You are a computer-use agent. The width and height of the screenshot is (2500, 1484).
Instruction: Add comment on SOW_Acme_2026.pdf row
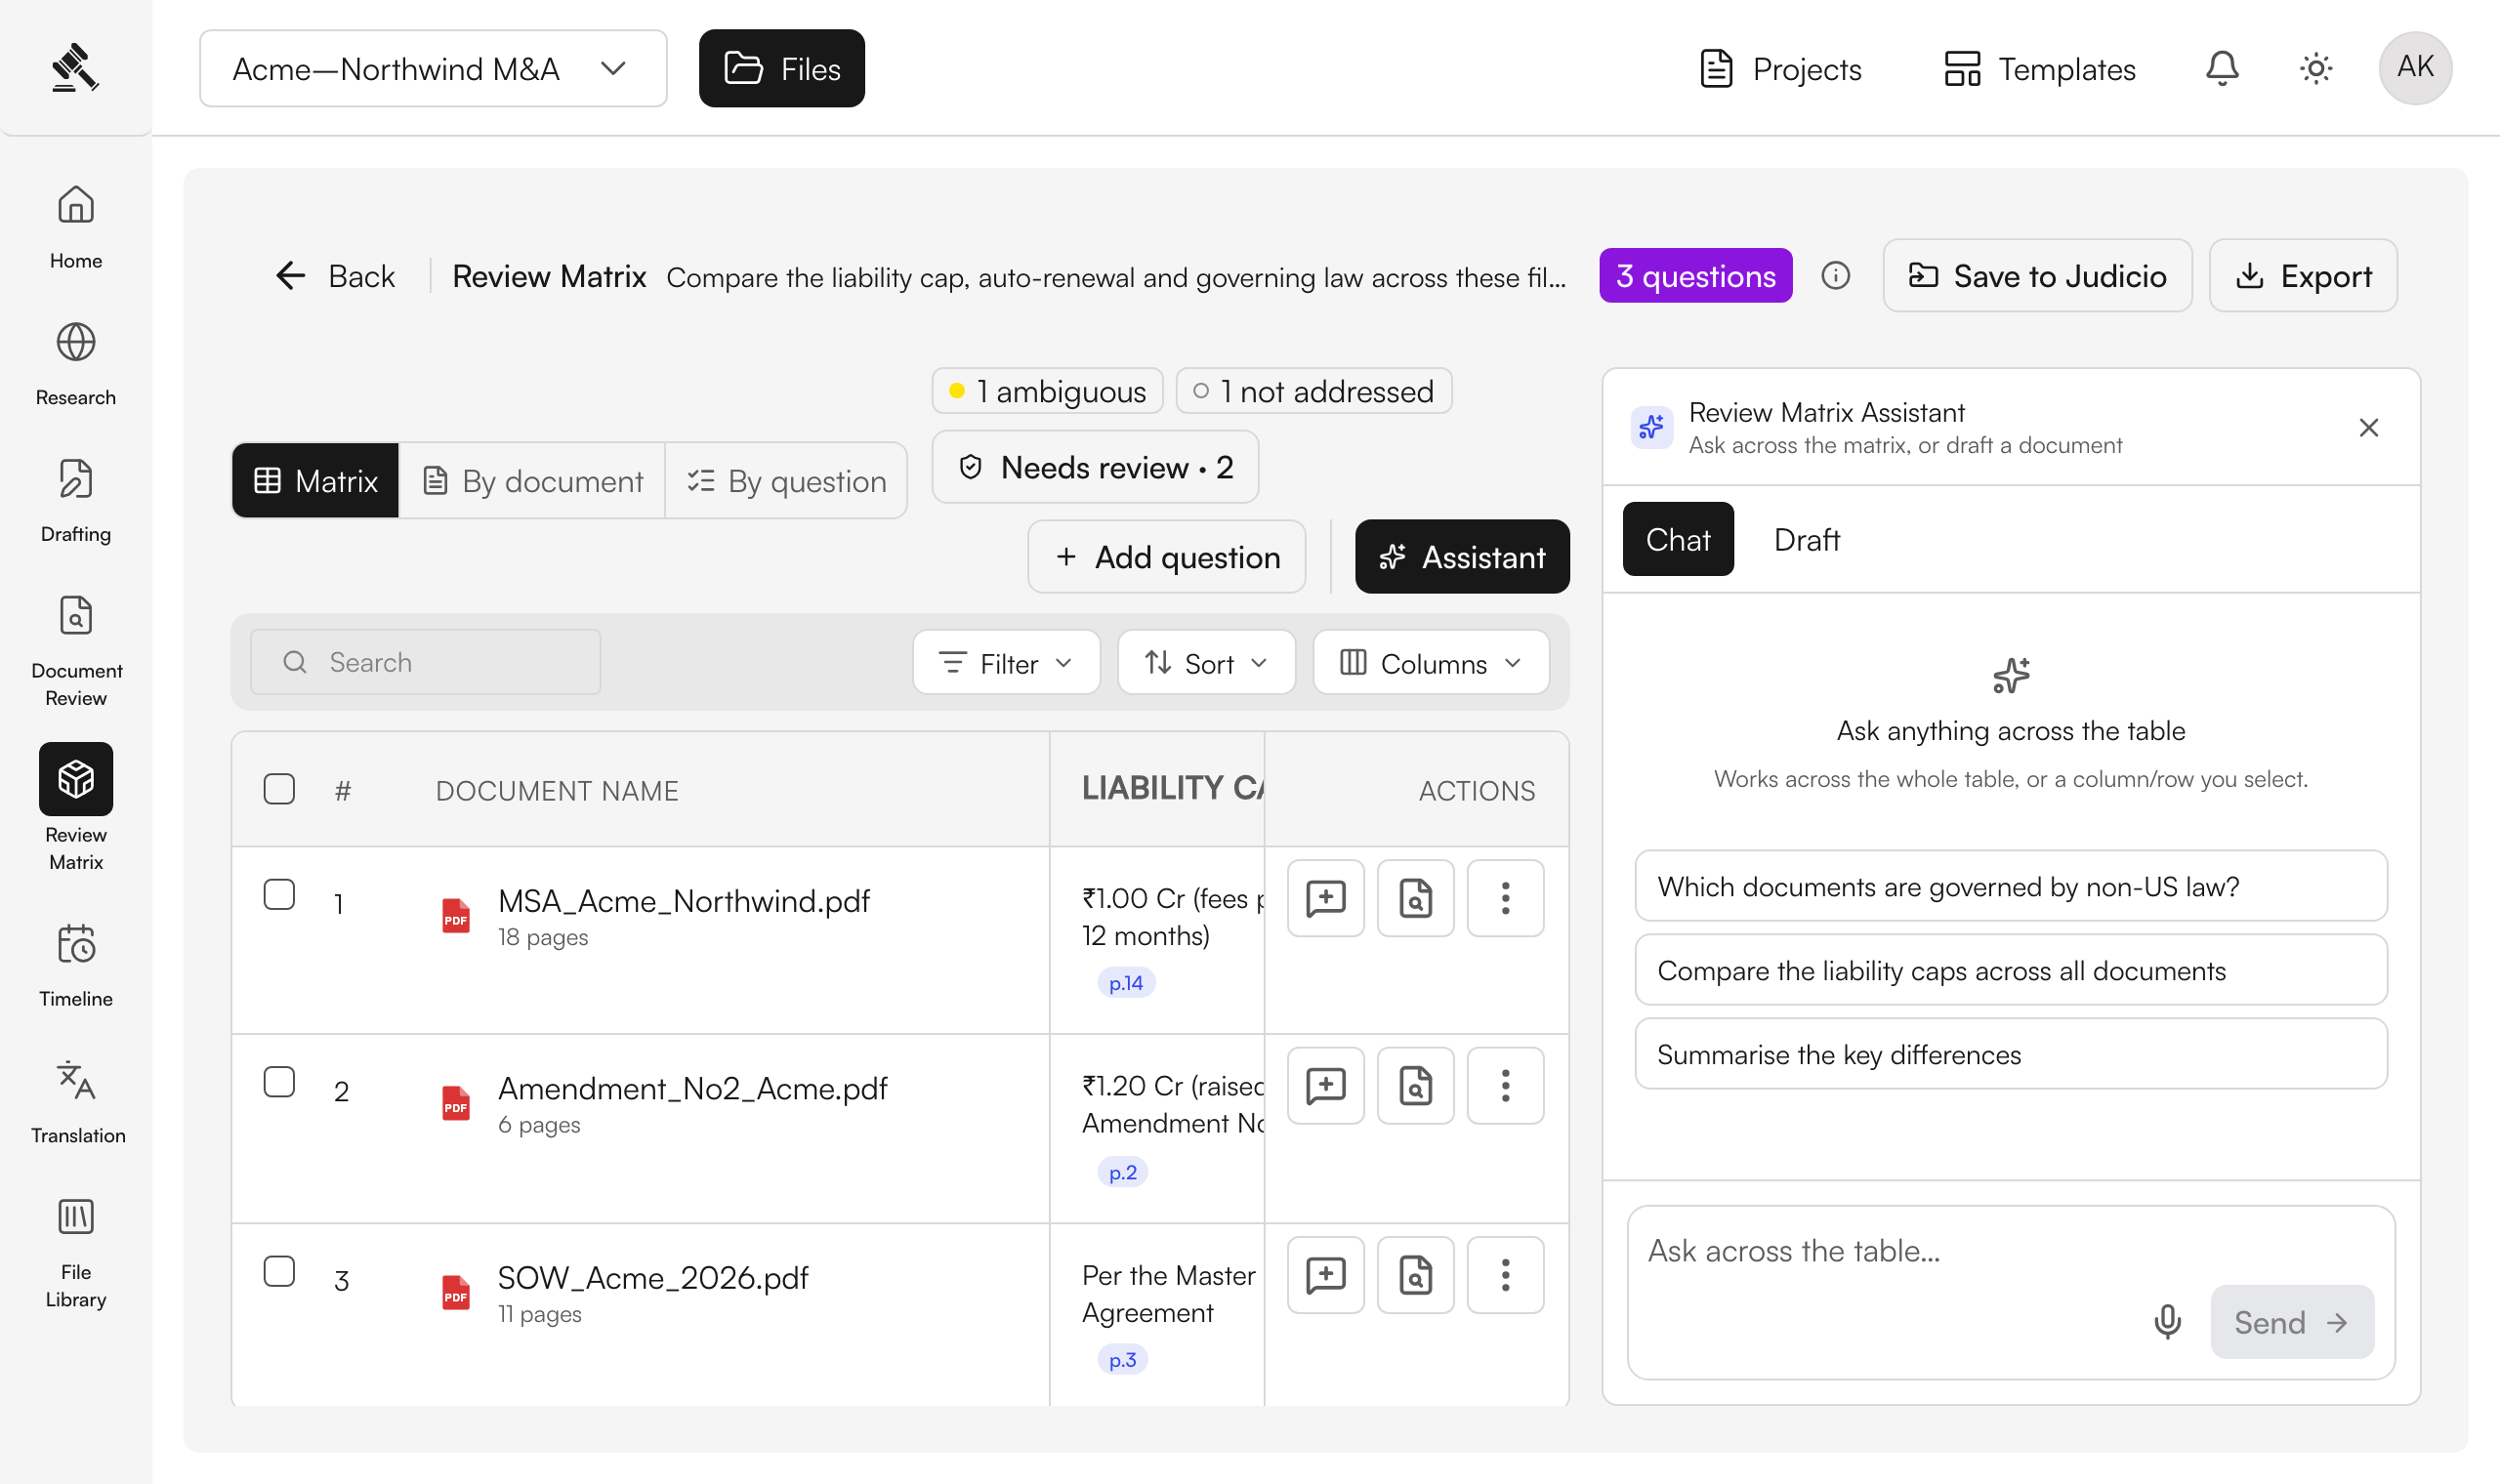[1325, 1275]
